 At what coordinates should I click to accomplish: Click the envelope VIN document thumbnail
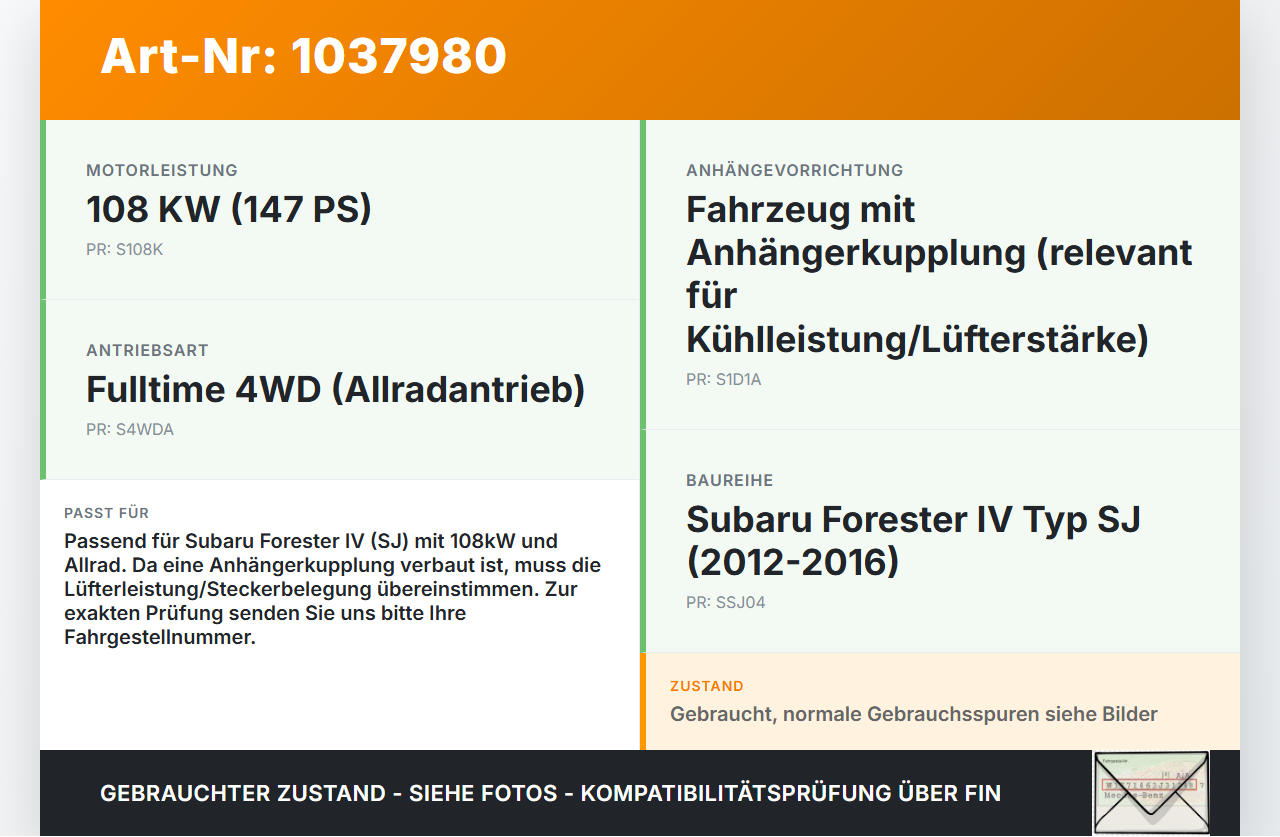click(x=1151, y=792)
